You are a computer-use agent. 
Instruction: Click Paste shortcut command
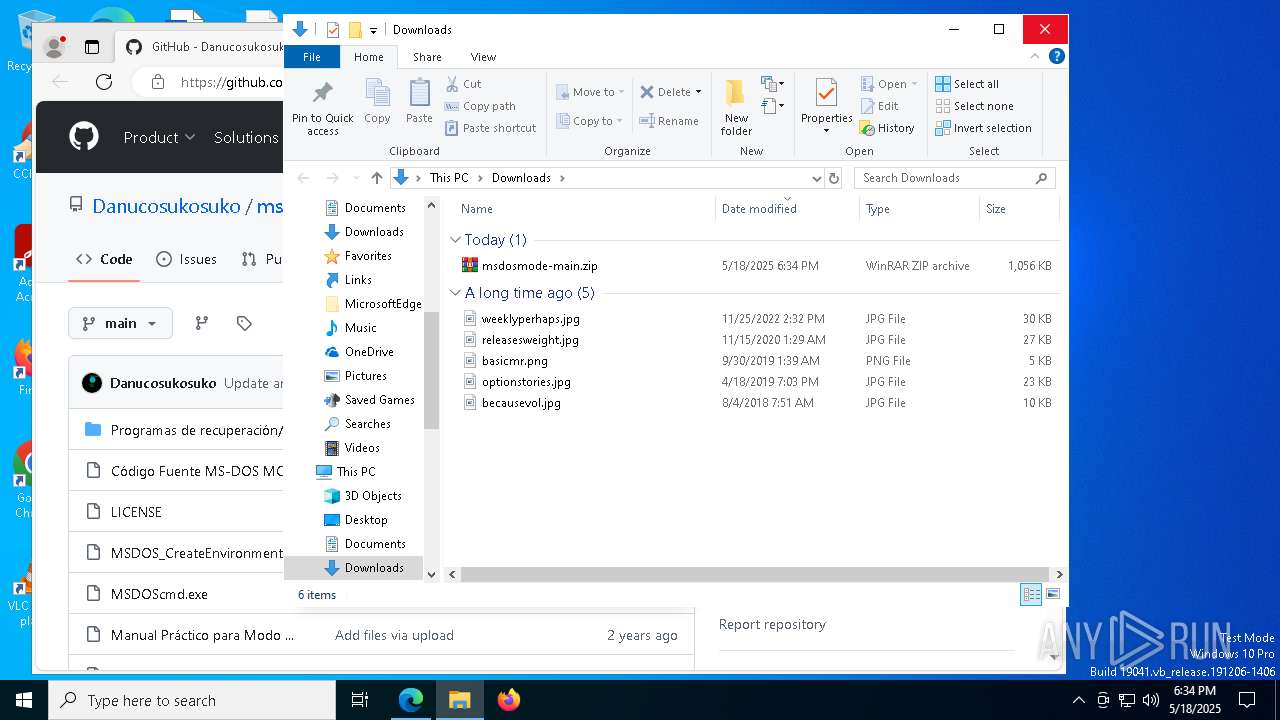(x=490, y=128)
